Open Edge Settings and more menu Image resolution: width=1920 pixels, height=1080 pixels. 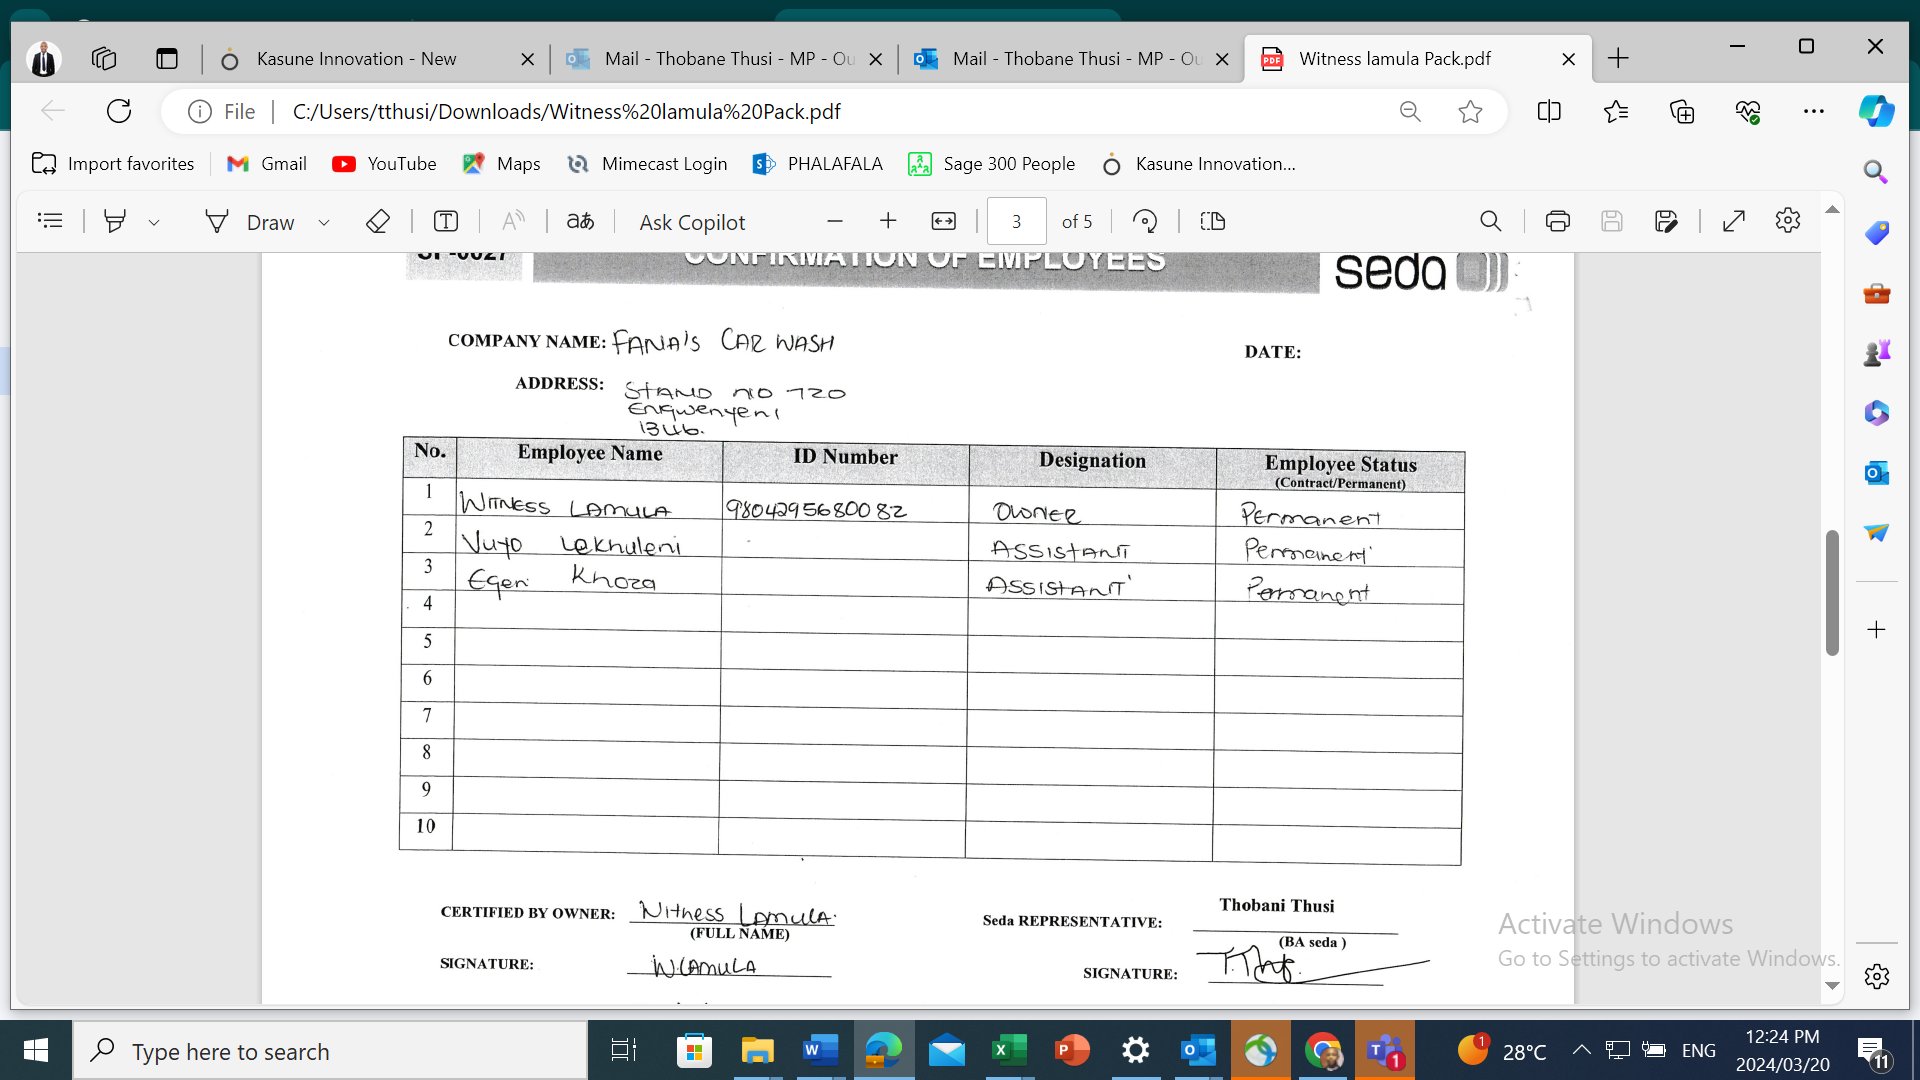pos(1813,111)
